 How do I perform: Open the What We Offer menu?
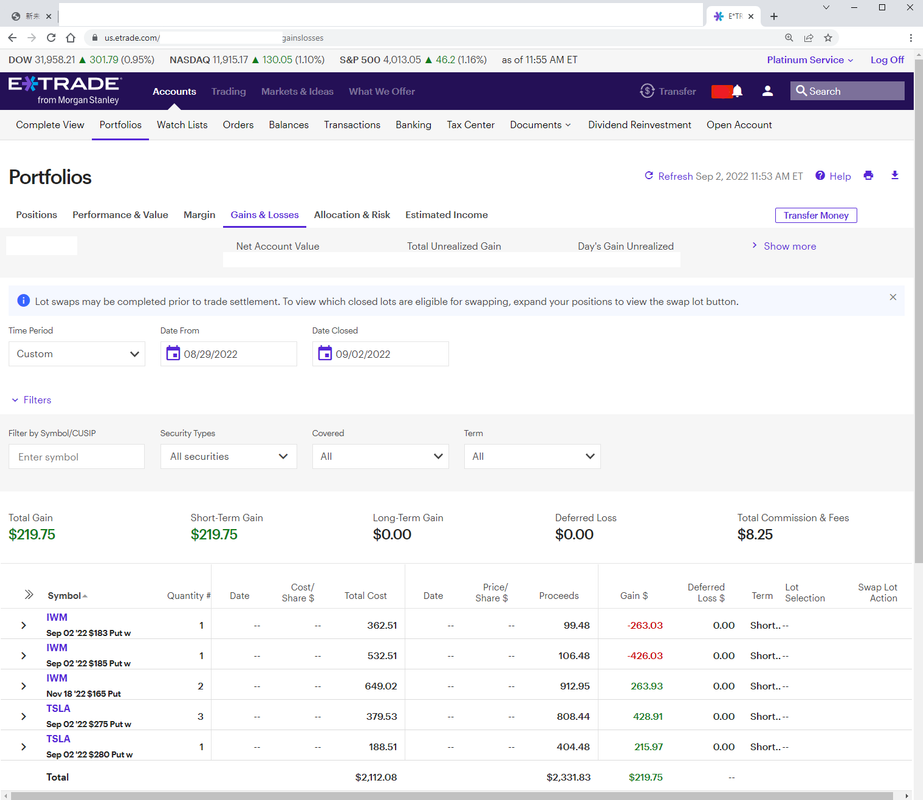click(382, 91)
